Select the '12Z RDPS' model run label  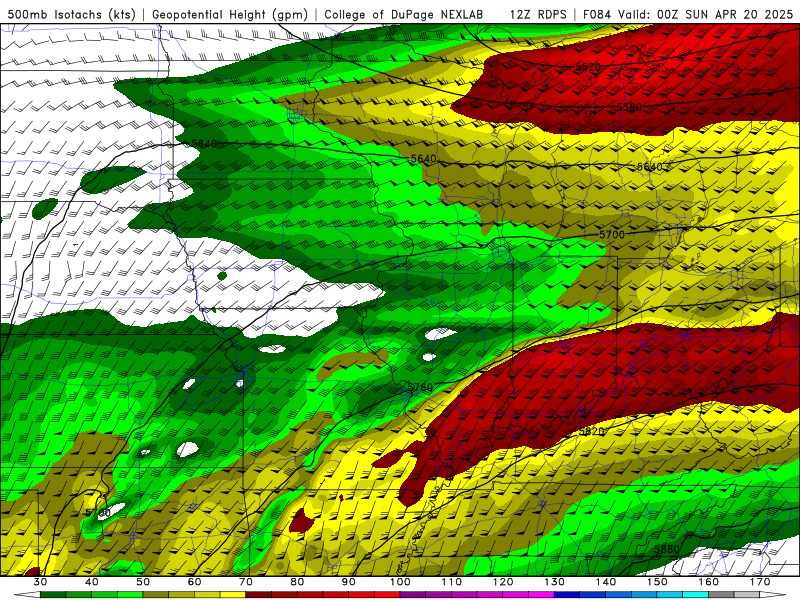click(538, 14)
